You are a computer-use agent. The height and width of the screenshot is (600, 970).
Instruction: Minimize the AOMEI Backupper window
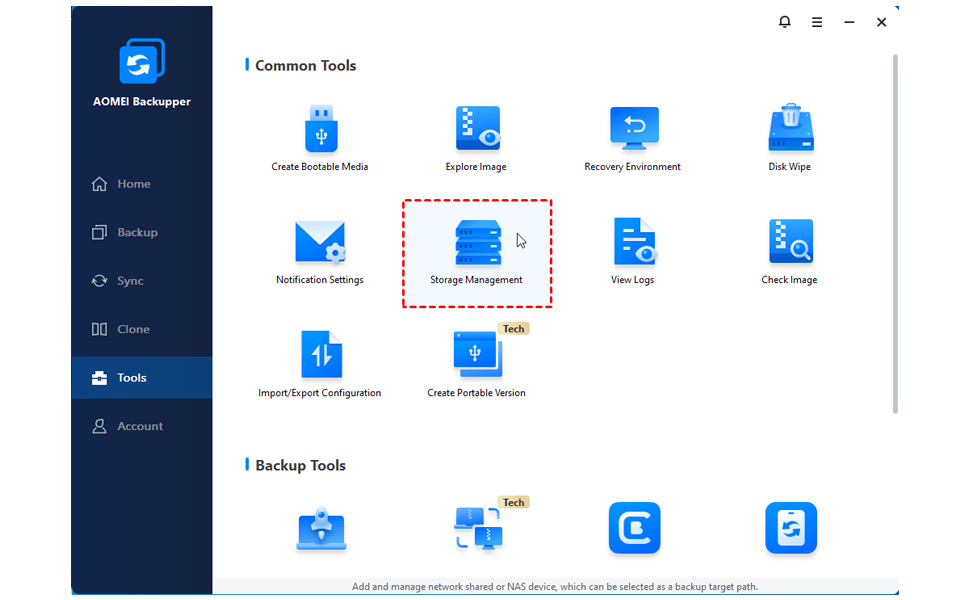[x=849, y=22]
